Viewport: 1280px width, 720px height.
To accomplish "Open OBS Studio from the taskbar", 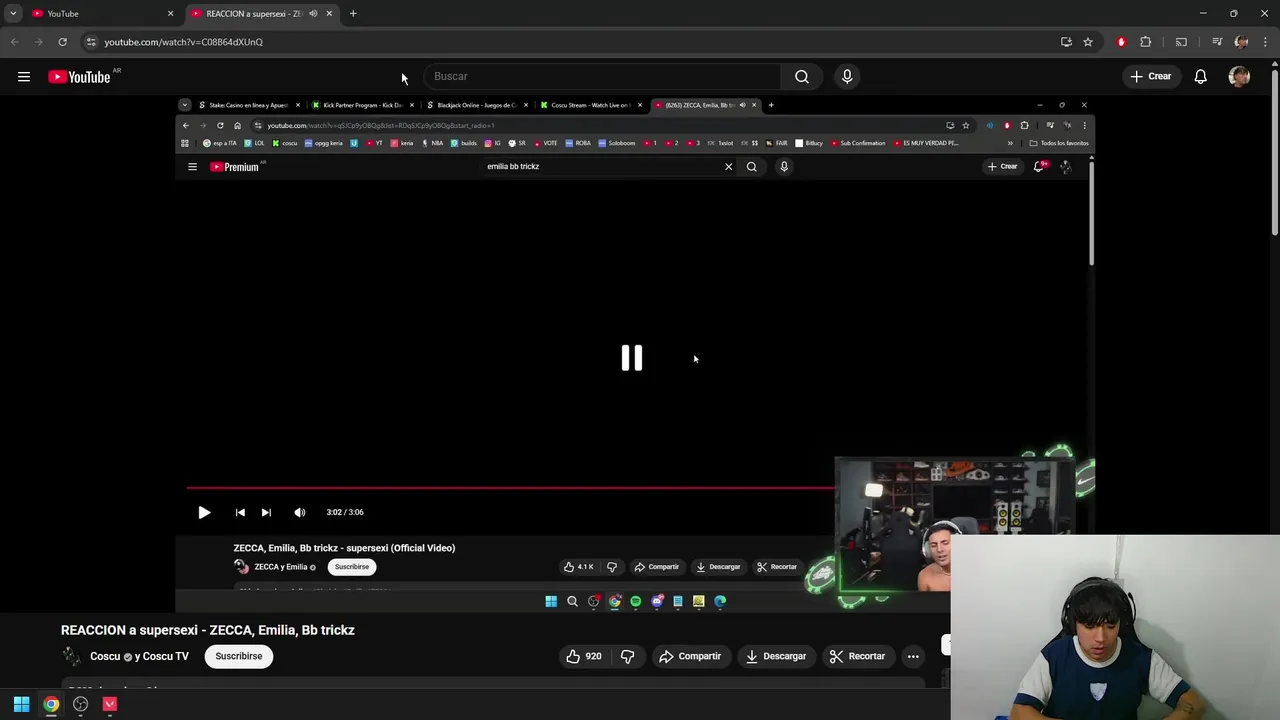I will point(81,704).
